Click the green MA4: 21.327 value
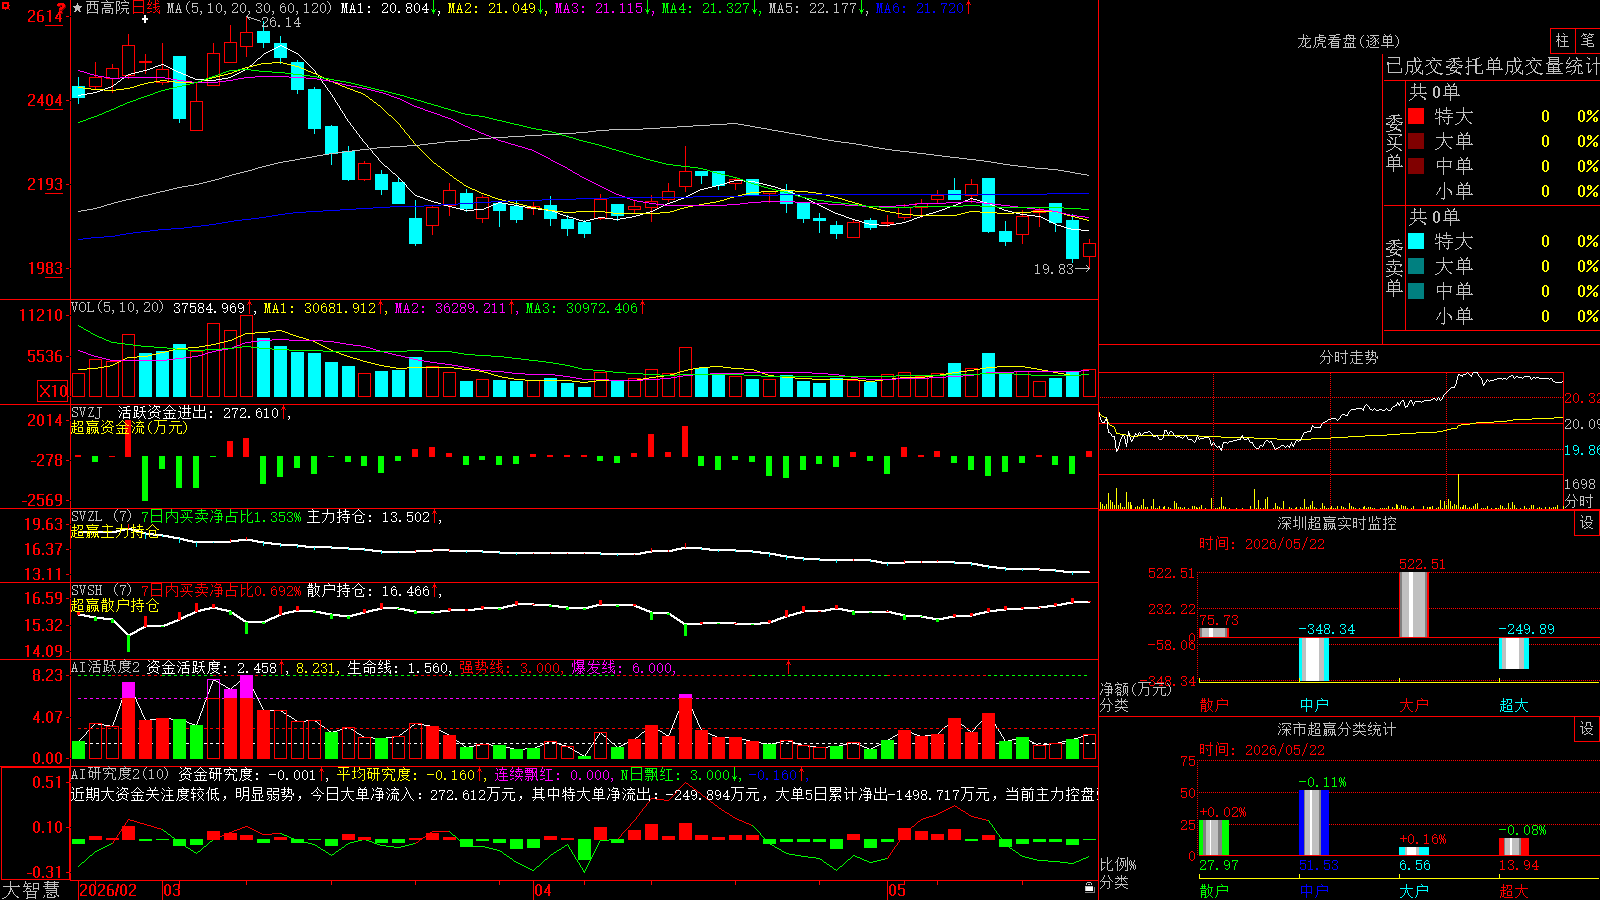 point(707,8)
